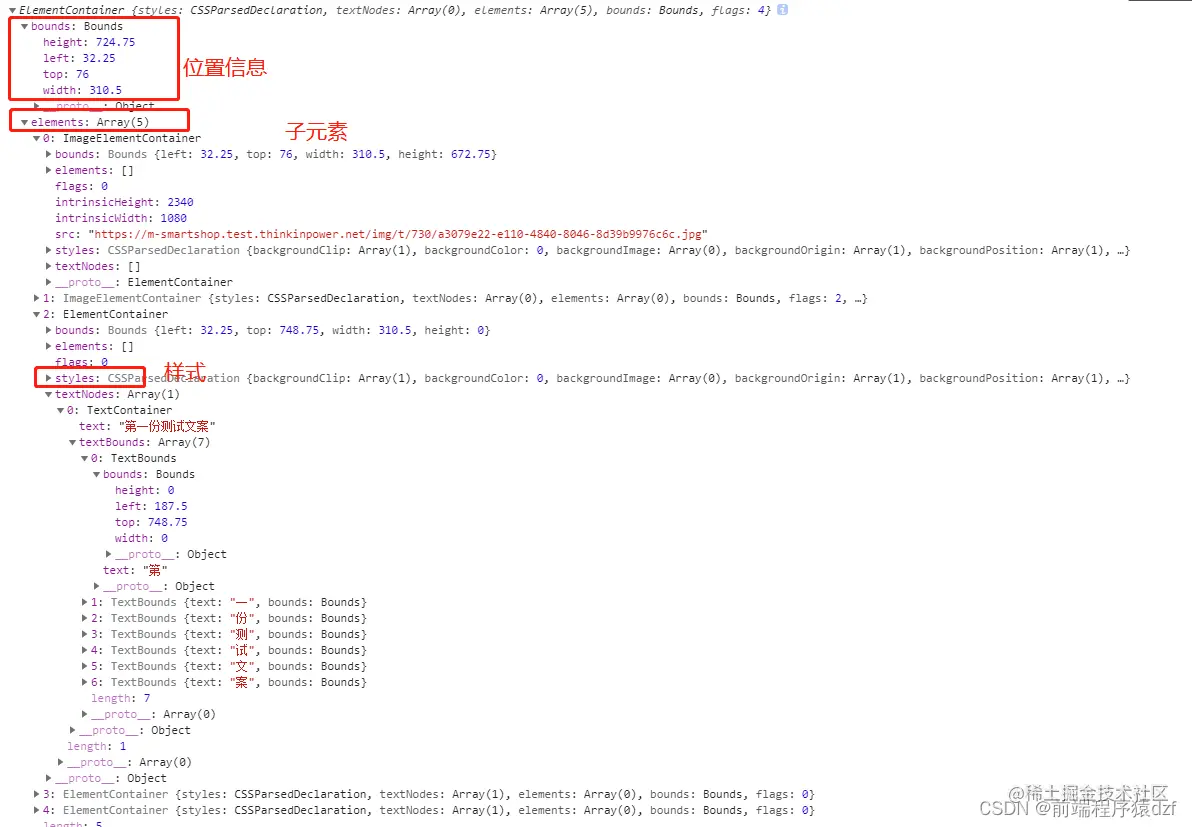
Task: Collapse the root ElementContainer object
Action: coord(12,11)
